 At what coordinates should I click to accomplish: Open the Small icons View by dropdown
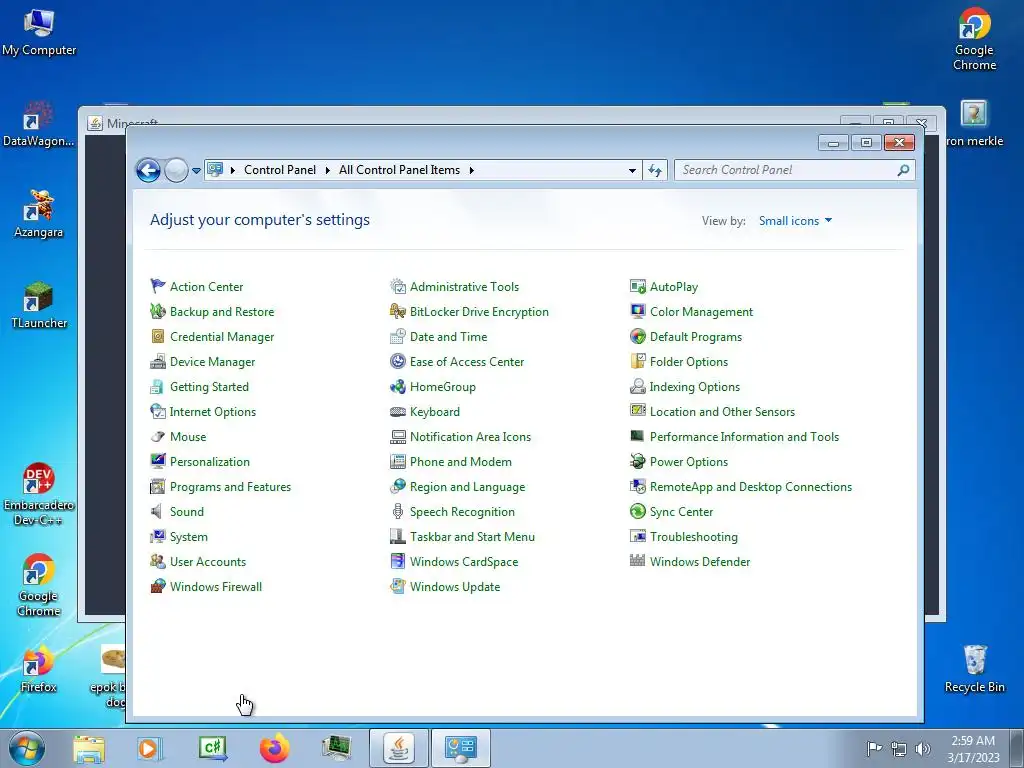[795, 221]
